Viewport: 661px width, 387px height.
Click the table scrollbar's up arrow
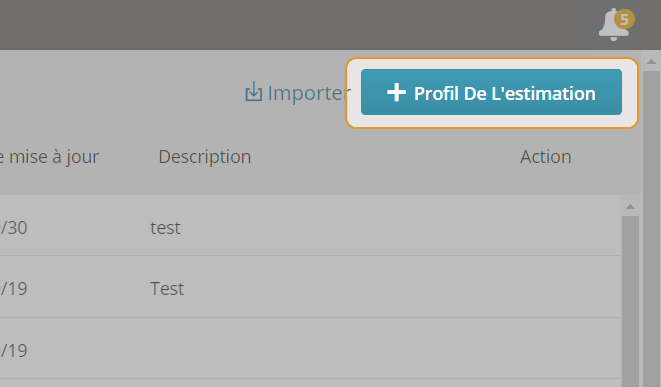[630, 207]
